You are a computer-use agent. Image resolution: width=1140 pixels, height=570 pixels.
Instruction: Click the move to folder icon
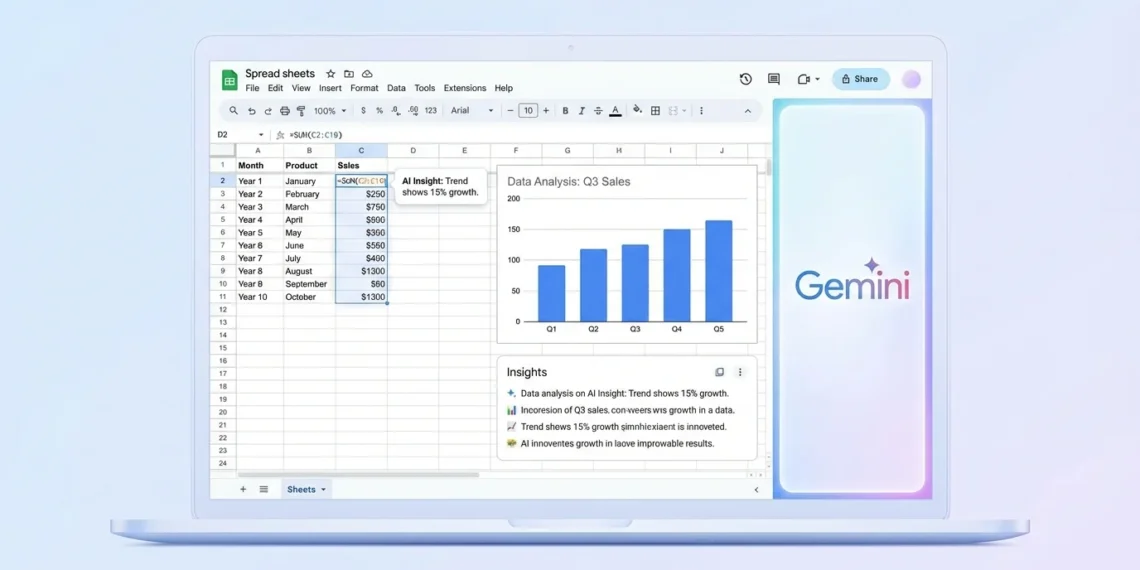(349, 73)
